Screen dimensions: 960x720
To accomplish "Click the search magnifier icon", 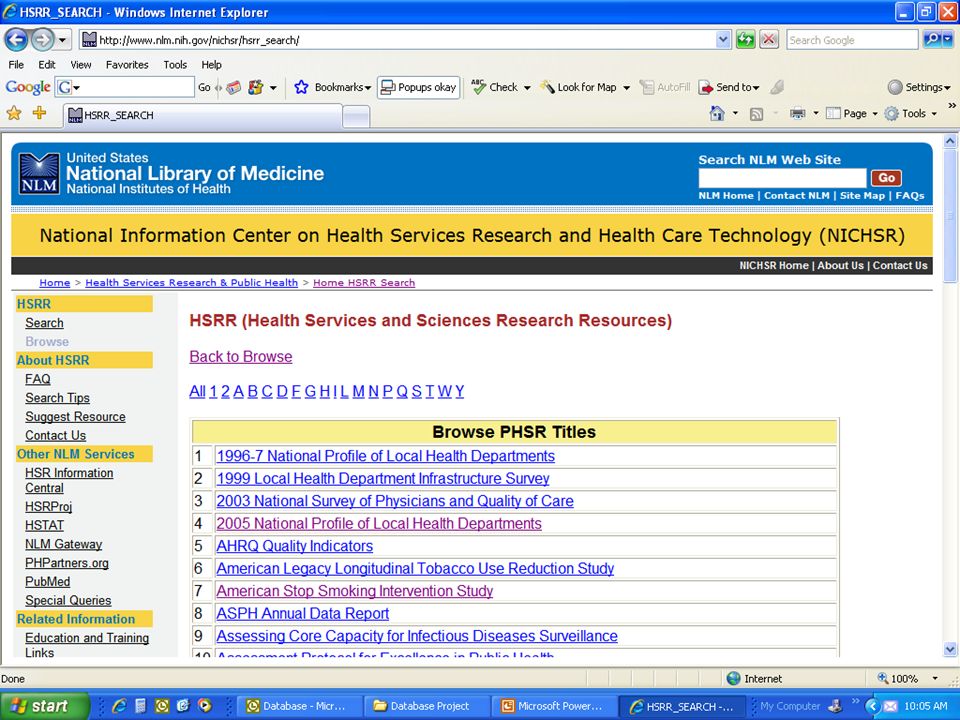I will click(931, 40).
